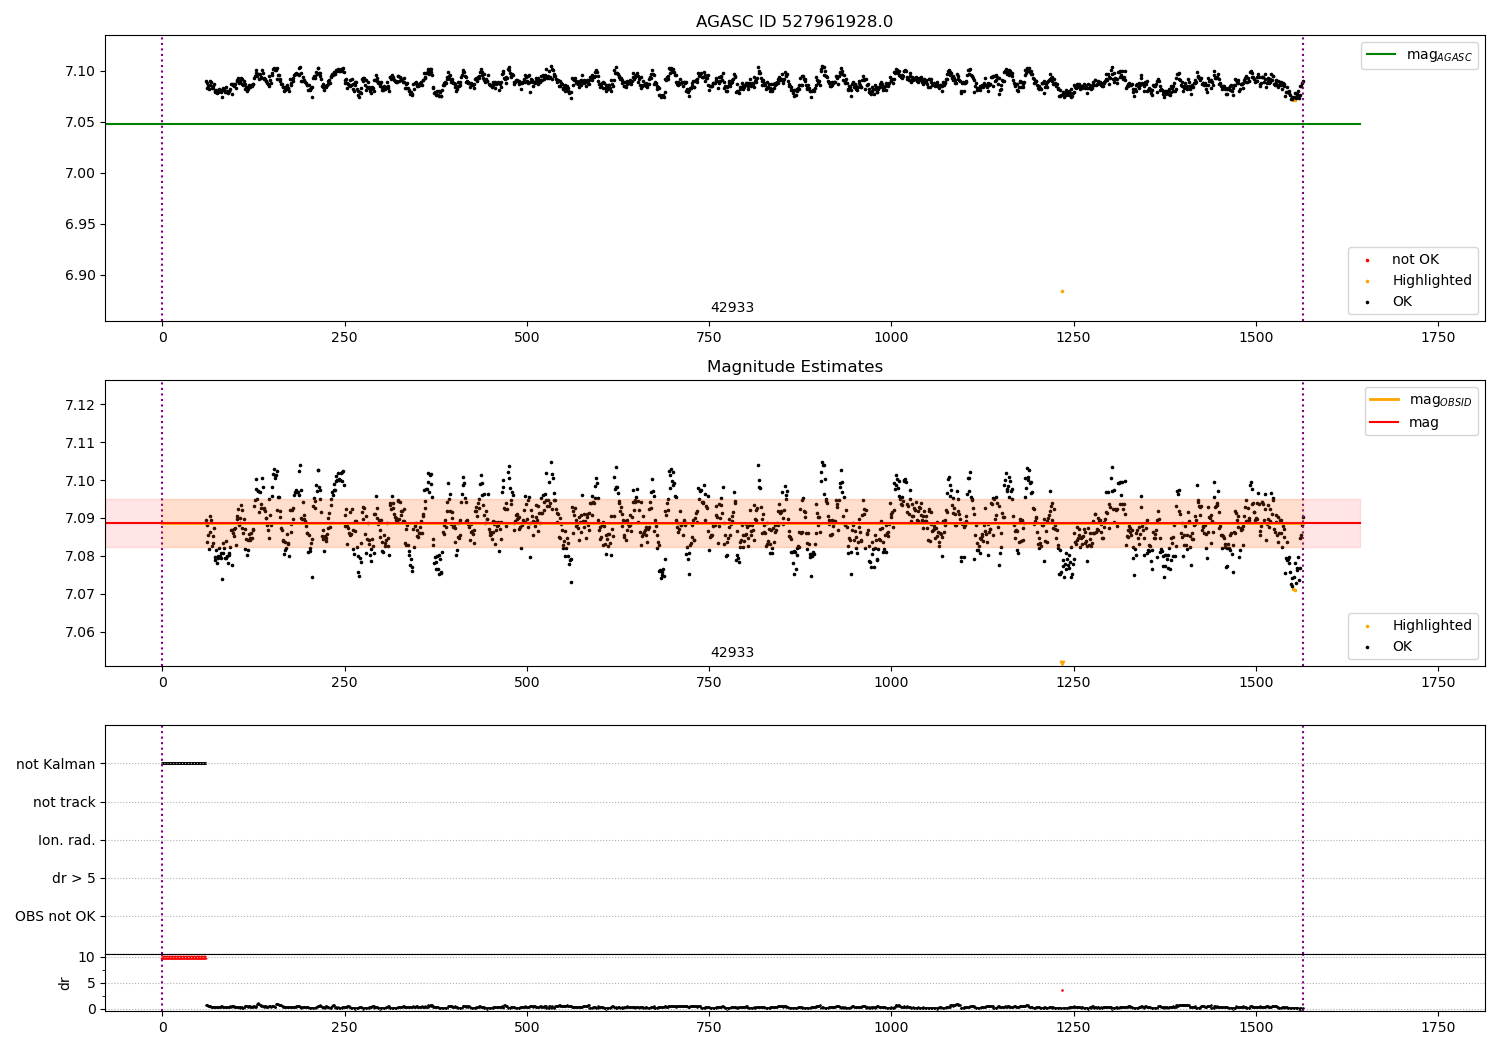1500x1050 pixels.
Task: Click the 'OBS not OK' row label
Action: pos(55,916)
